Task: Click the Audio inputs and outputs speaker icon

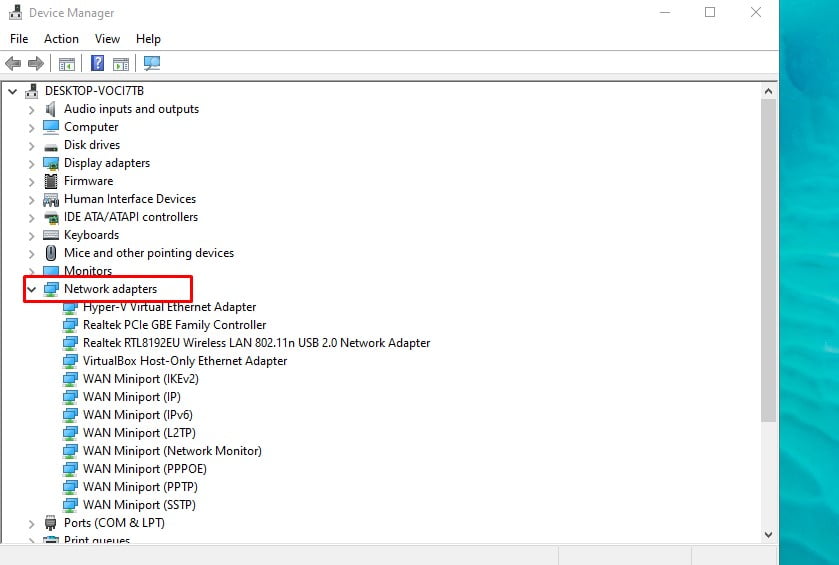Action: click(x=51, y=109)
